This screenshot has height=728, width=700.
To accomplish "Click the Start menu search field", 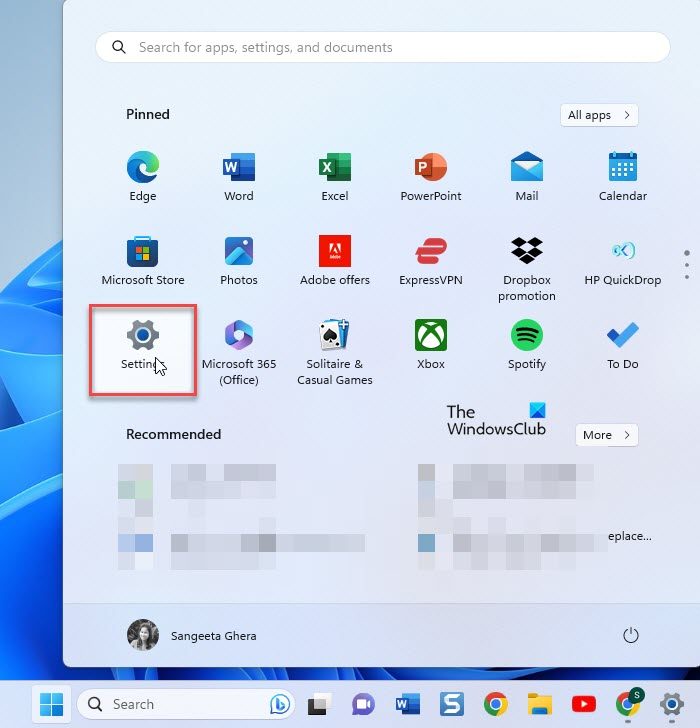I will (383, 47).
